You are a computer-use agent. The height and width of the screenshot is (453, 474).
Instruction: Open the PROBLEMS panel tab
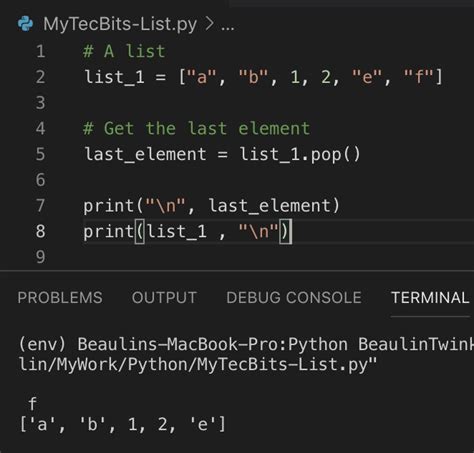click(60, 298)
